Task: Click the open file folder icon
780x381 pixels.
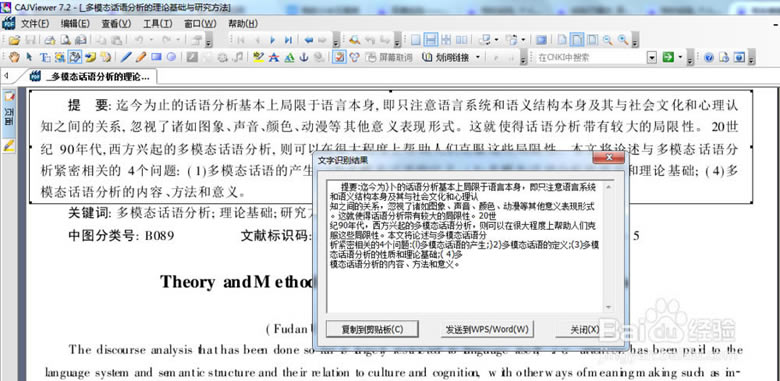Action: click(x=14, y=40)
